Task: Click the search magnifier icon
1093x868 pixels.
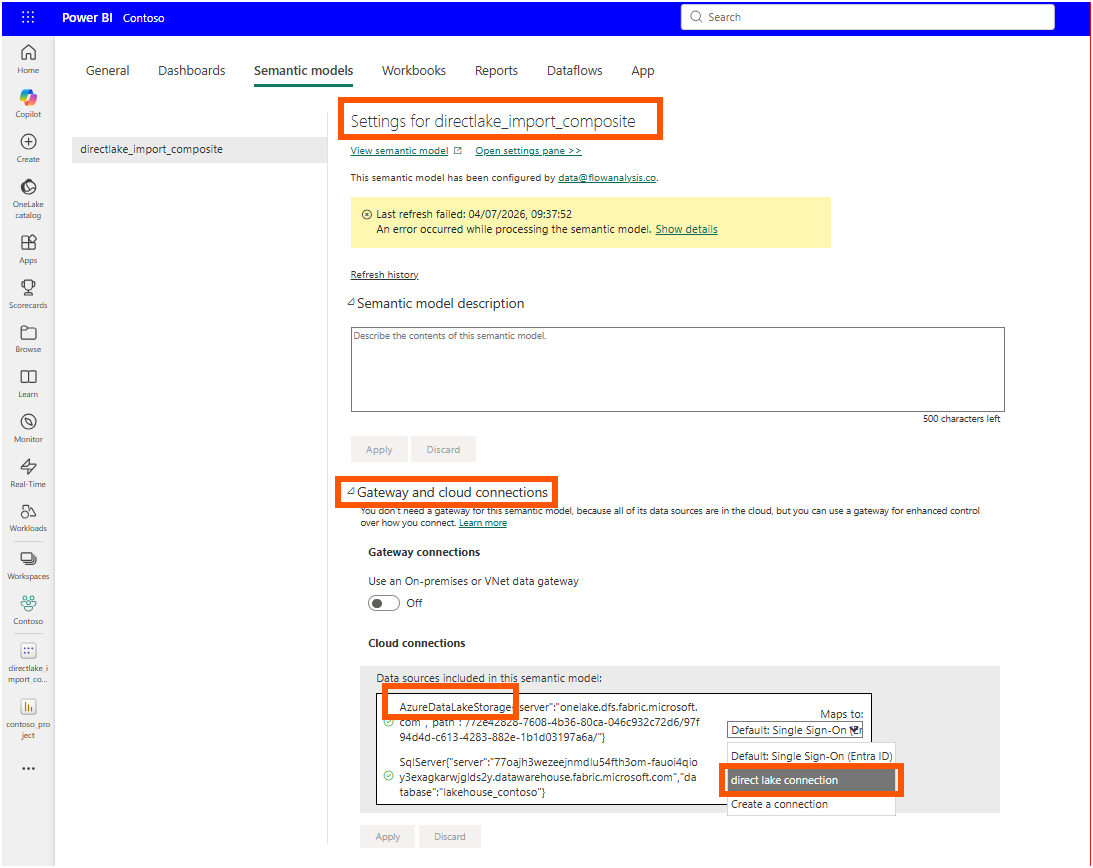Action: 696,17
